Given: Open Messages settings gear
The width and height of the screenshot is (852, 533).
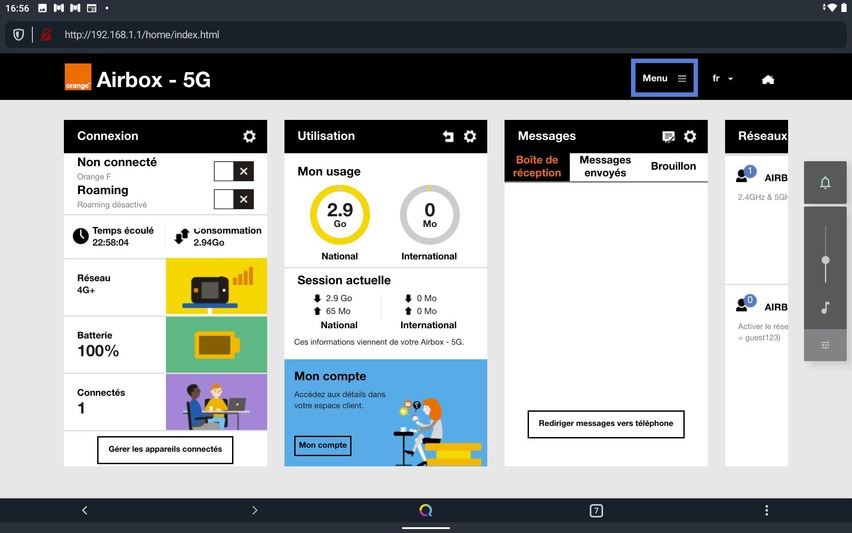Looking at the screenshot, I should [x=690, y=136].
